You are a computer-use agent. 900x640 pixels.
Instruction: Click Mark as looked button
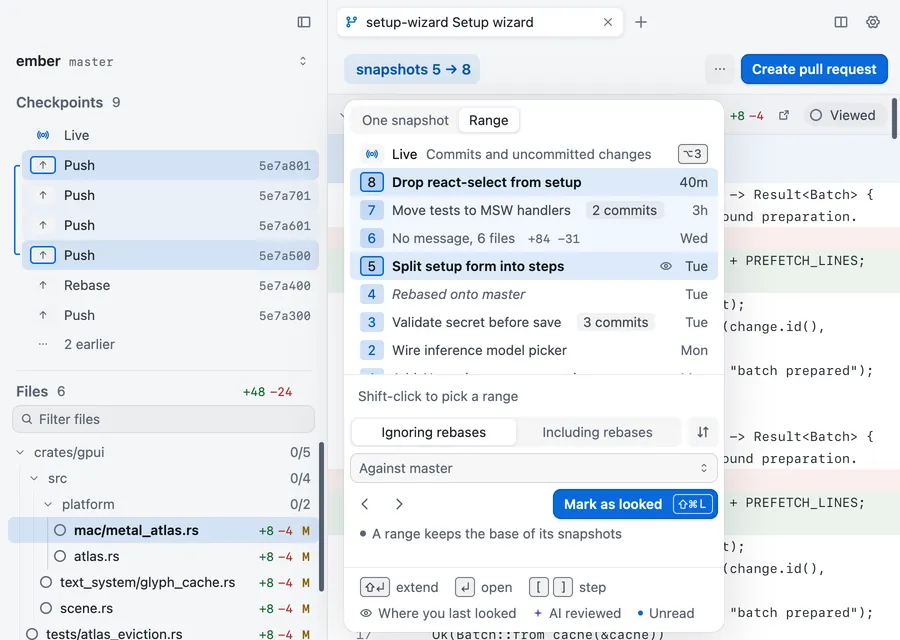coord(635,504)
